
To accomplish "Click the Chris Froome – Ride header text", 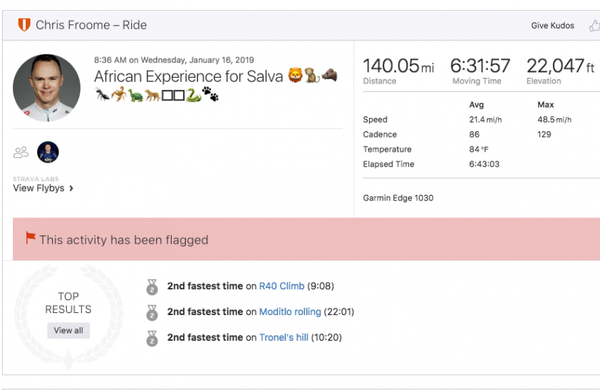I will (91, 25).
